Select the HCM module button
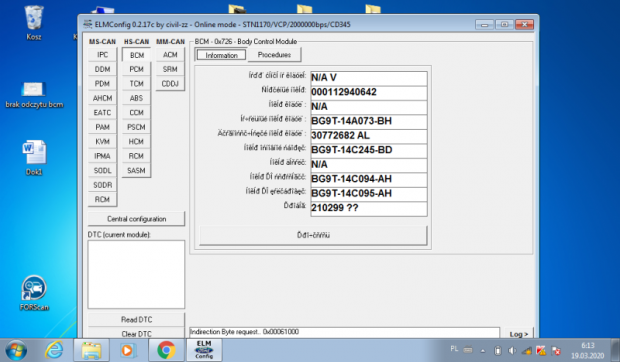Screen dimensions: 620x362 click(x=136, y=141)
